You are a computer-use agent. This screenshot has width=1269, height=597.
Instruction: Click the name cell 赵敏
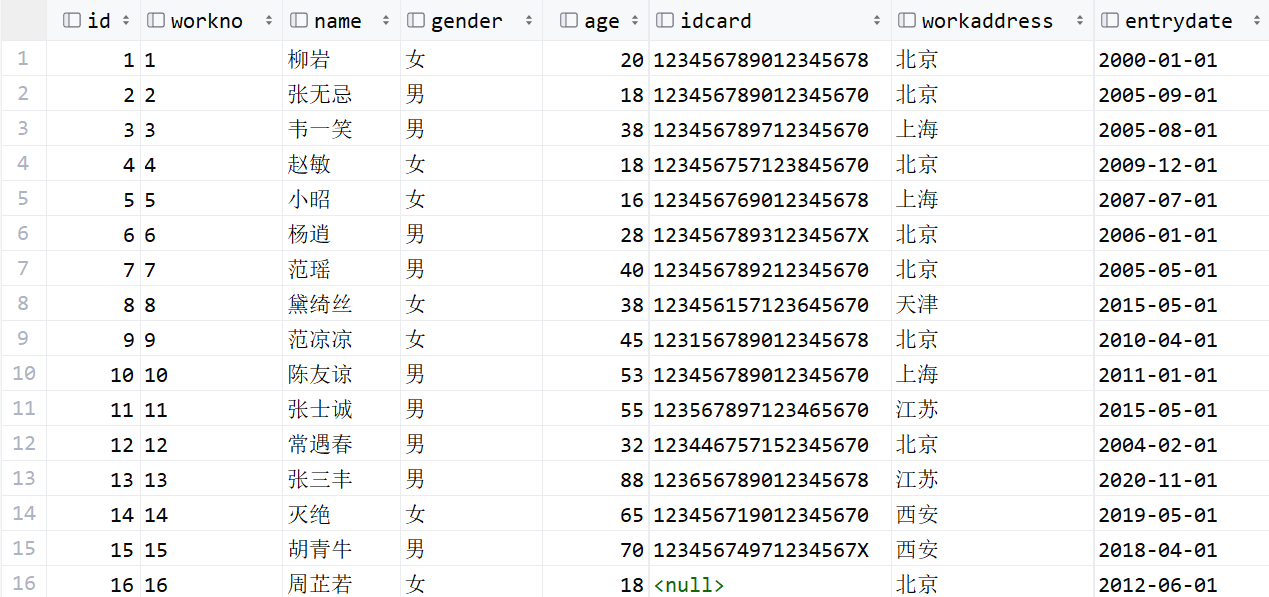(309, 165)
